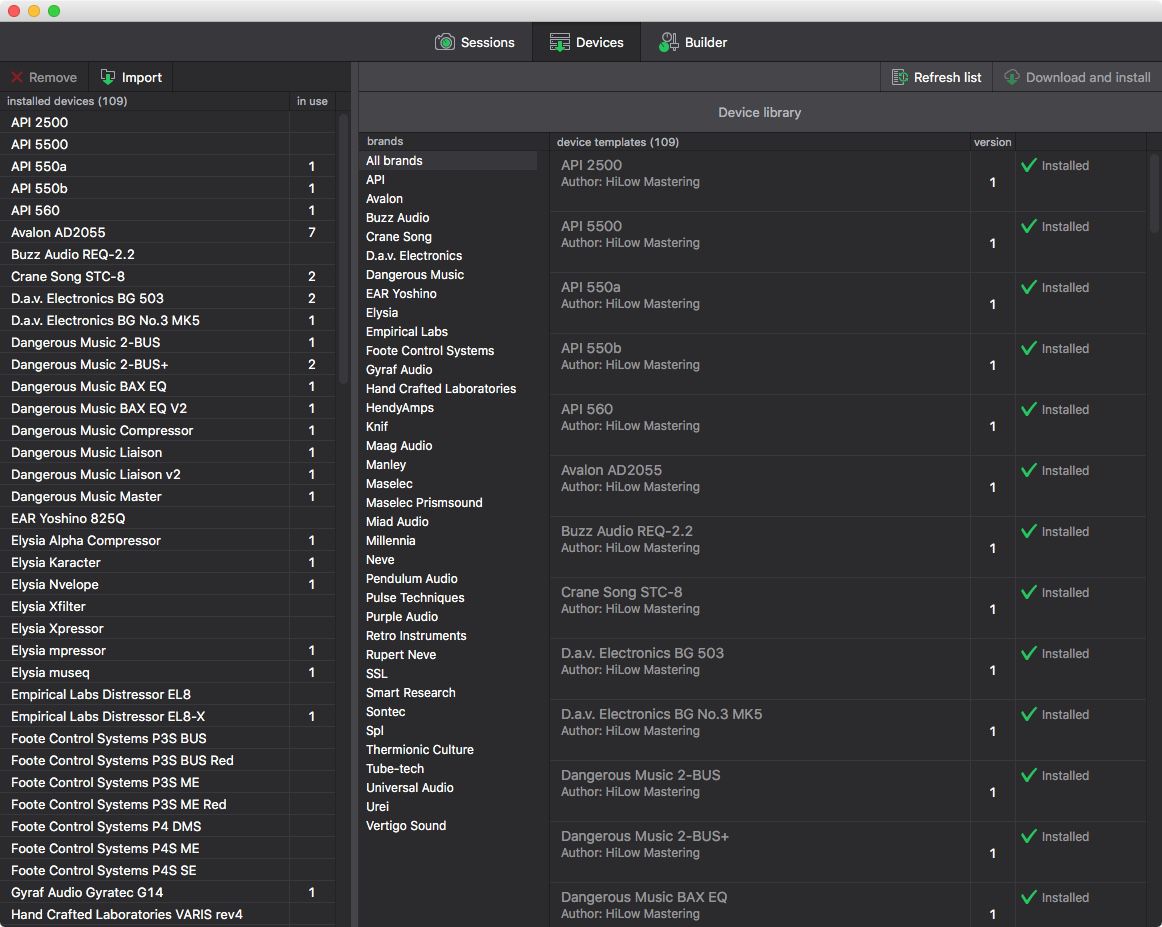Viewport: 1162px width, 927px height.
Task: Click the Refresh list button
Action: [937, 77]
